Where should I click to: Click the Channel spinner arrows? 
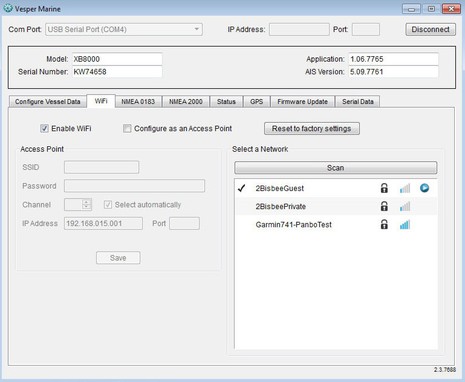click(86, 204)
